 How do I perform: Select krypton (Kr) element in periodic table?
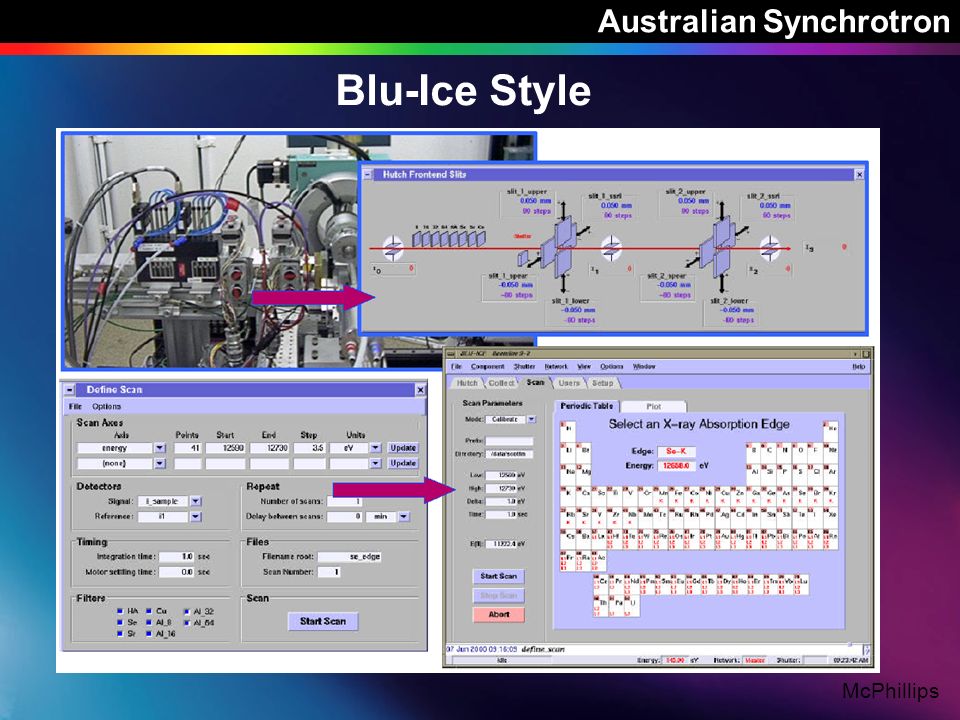(x=831, y=497)
